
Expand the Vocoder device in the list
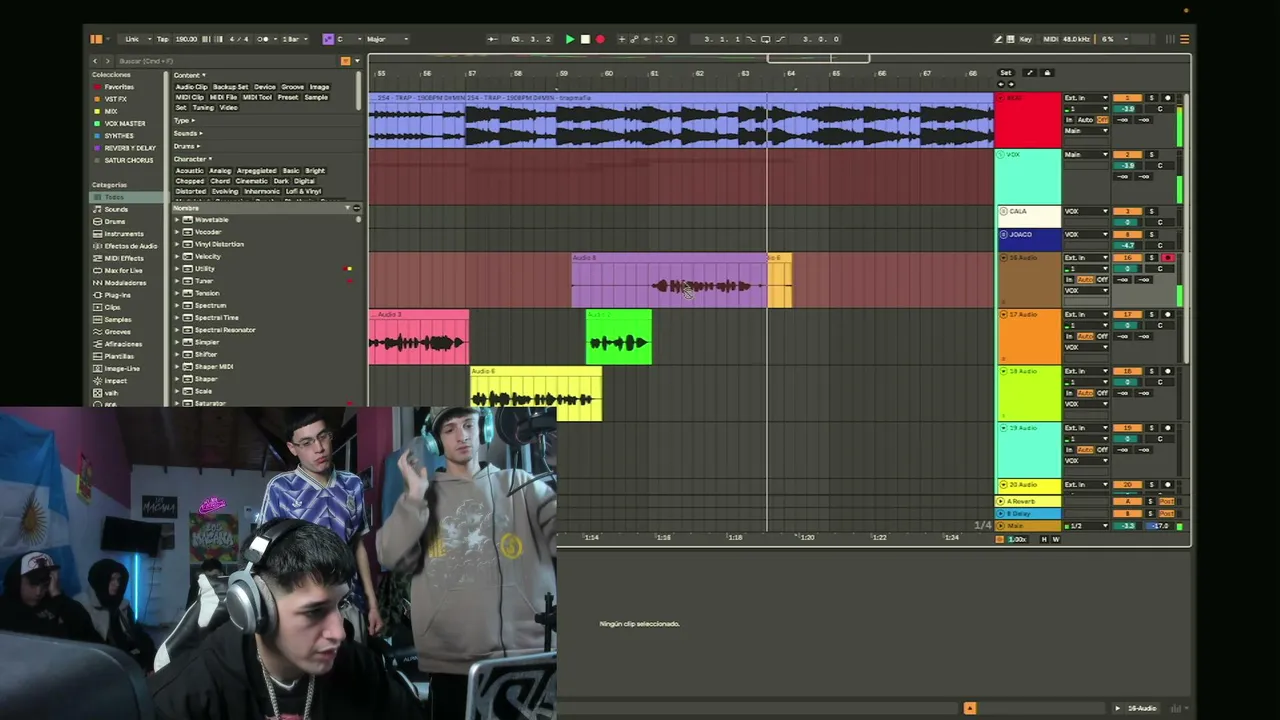[177, 232]
